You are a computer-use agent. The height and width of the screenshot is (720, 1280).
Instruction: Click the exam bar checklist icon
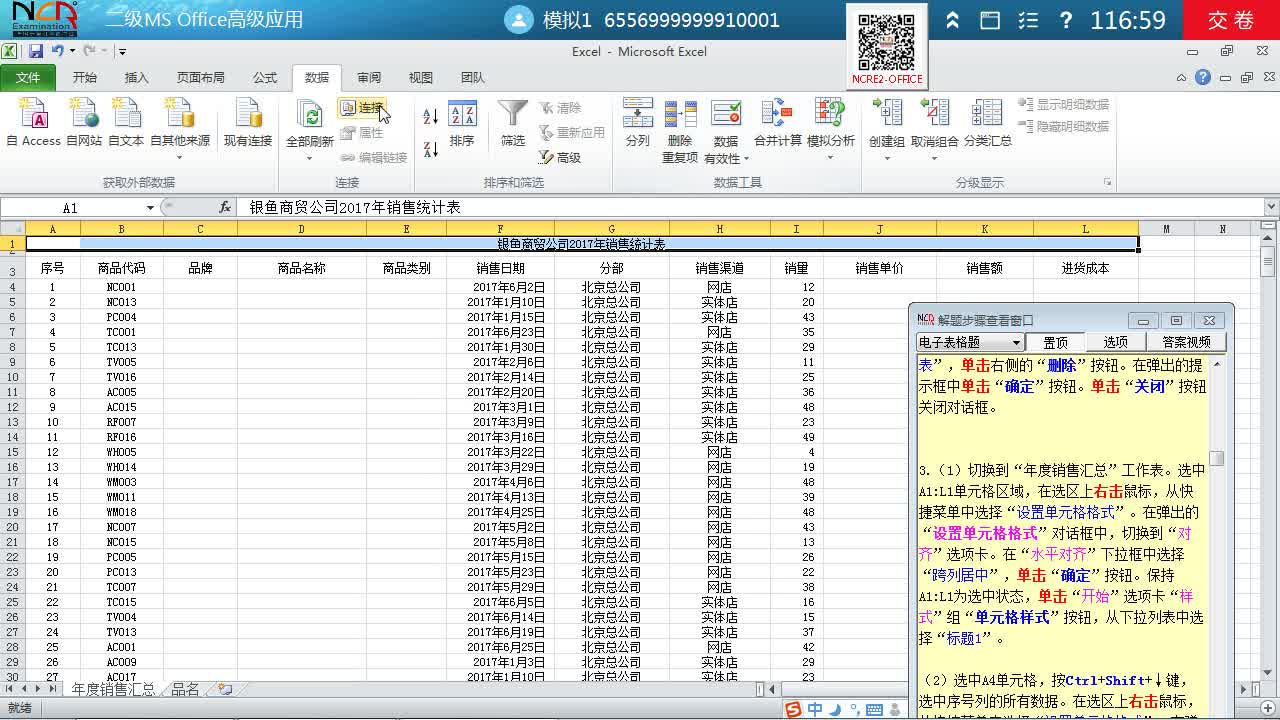[1028, 20]
